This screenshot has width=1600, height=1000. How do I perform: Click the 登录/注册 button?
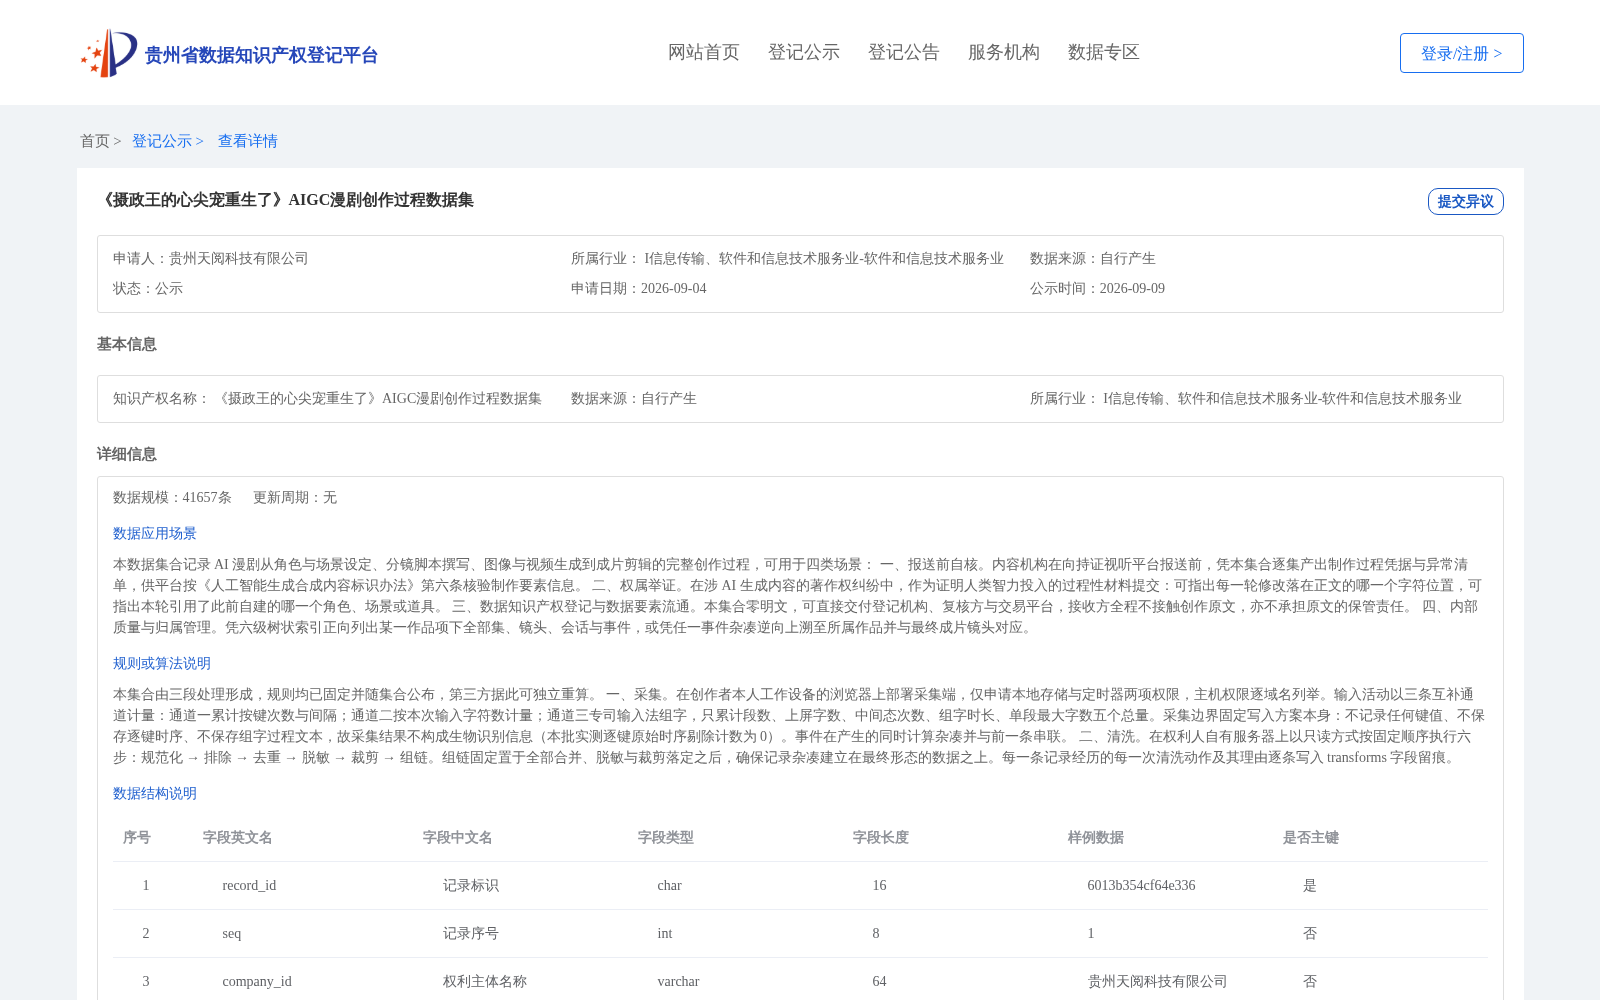pos(1462,53)
